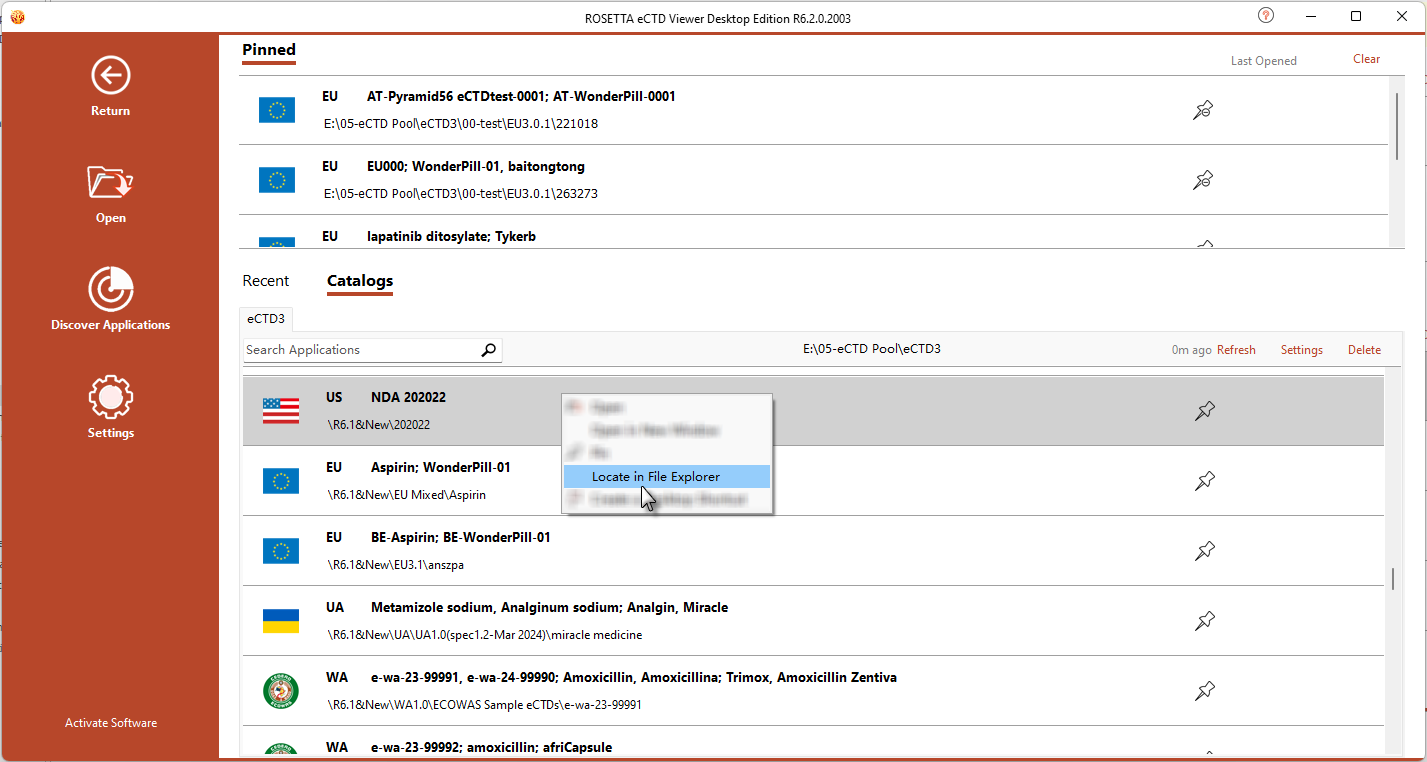
Task: Click the Pinned section header
Action: [269, 50]
